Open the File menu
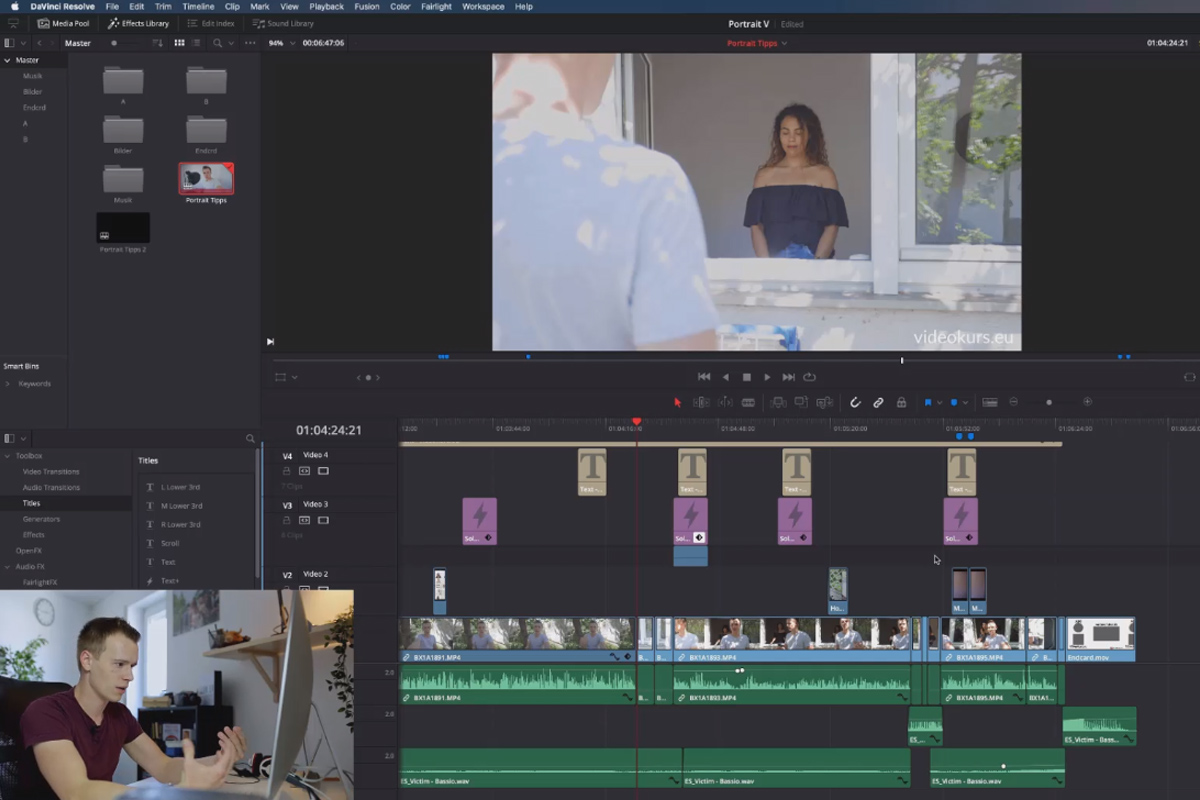Screen dimensions: 1200x800 112,6
